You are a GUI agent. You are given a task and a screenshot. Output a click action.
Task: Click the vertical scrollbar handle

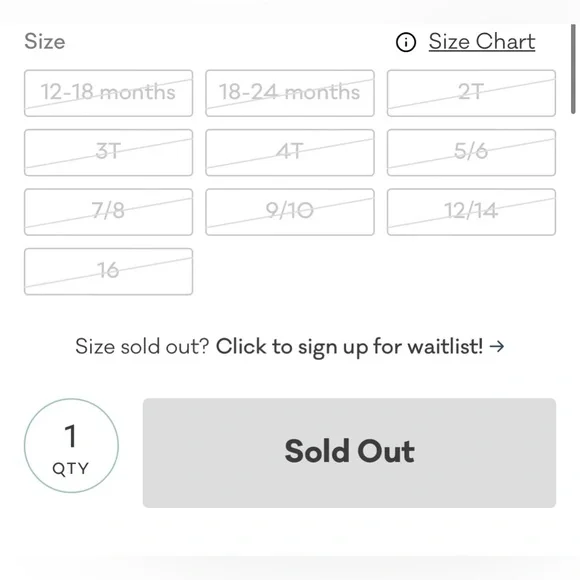573,69
